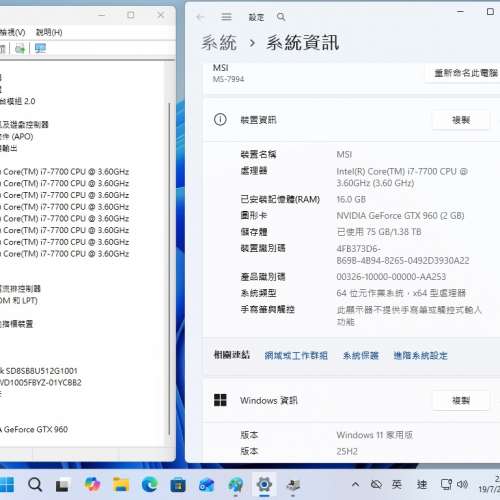Viewport: 500px width, 500px height.
Task: Open volume speaker tray icon
Action: pos(462,484)
